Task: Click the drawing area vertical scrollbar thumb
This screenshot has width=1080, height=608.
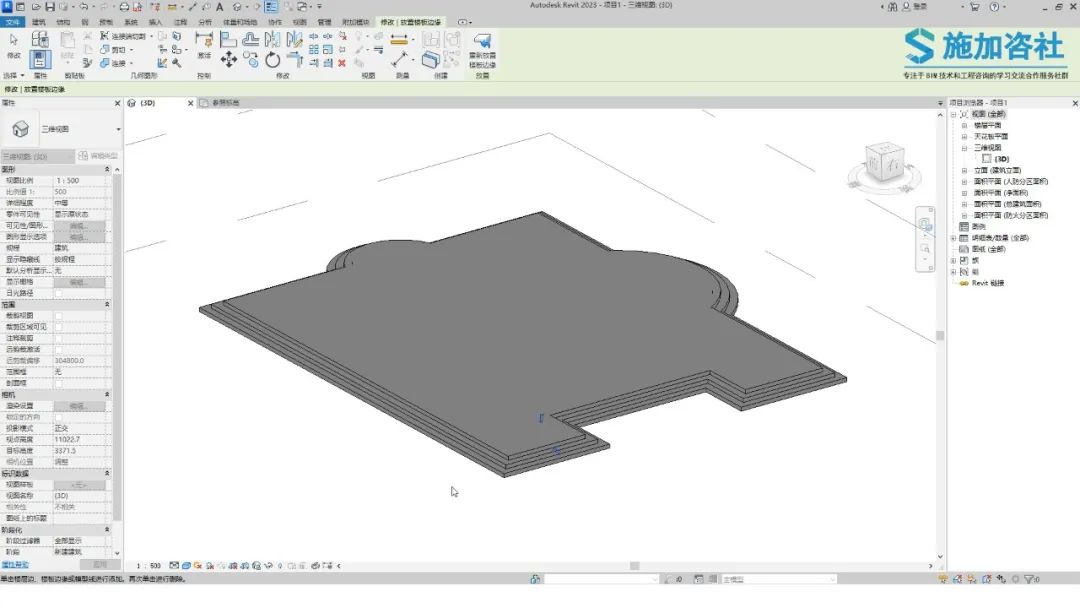Action: (940, 335)
